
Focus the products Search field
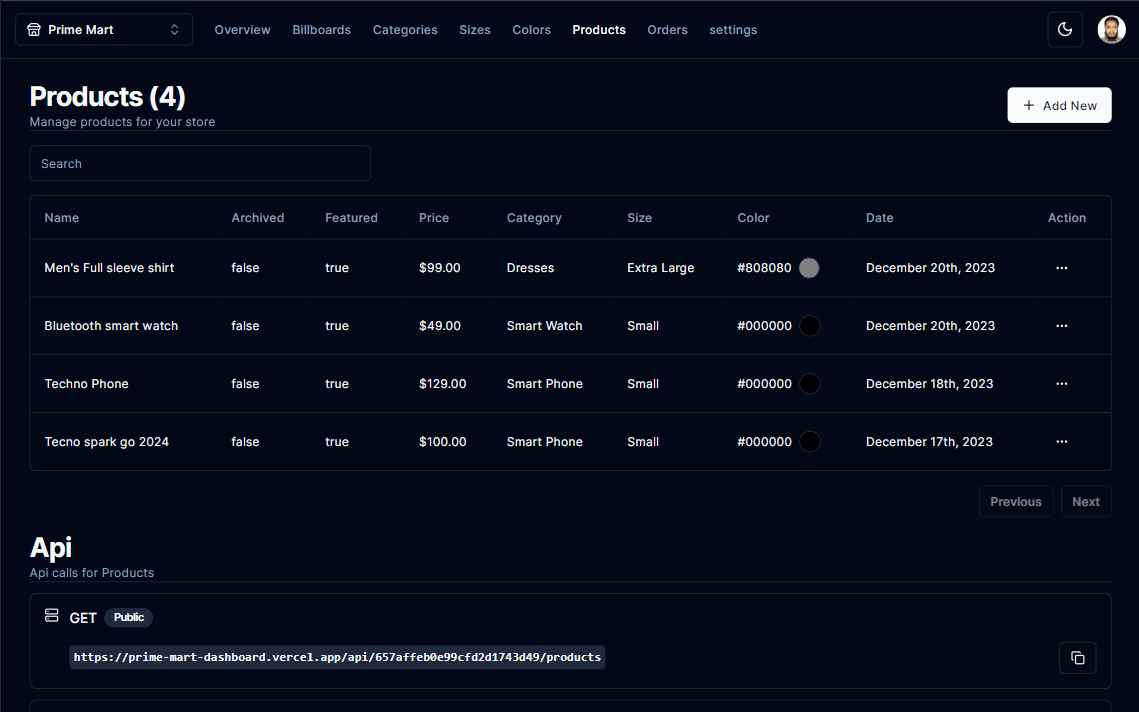coord(200,163)
